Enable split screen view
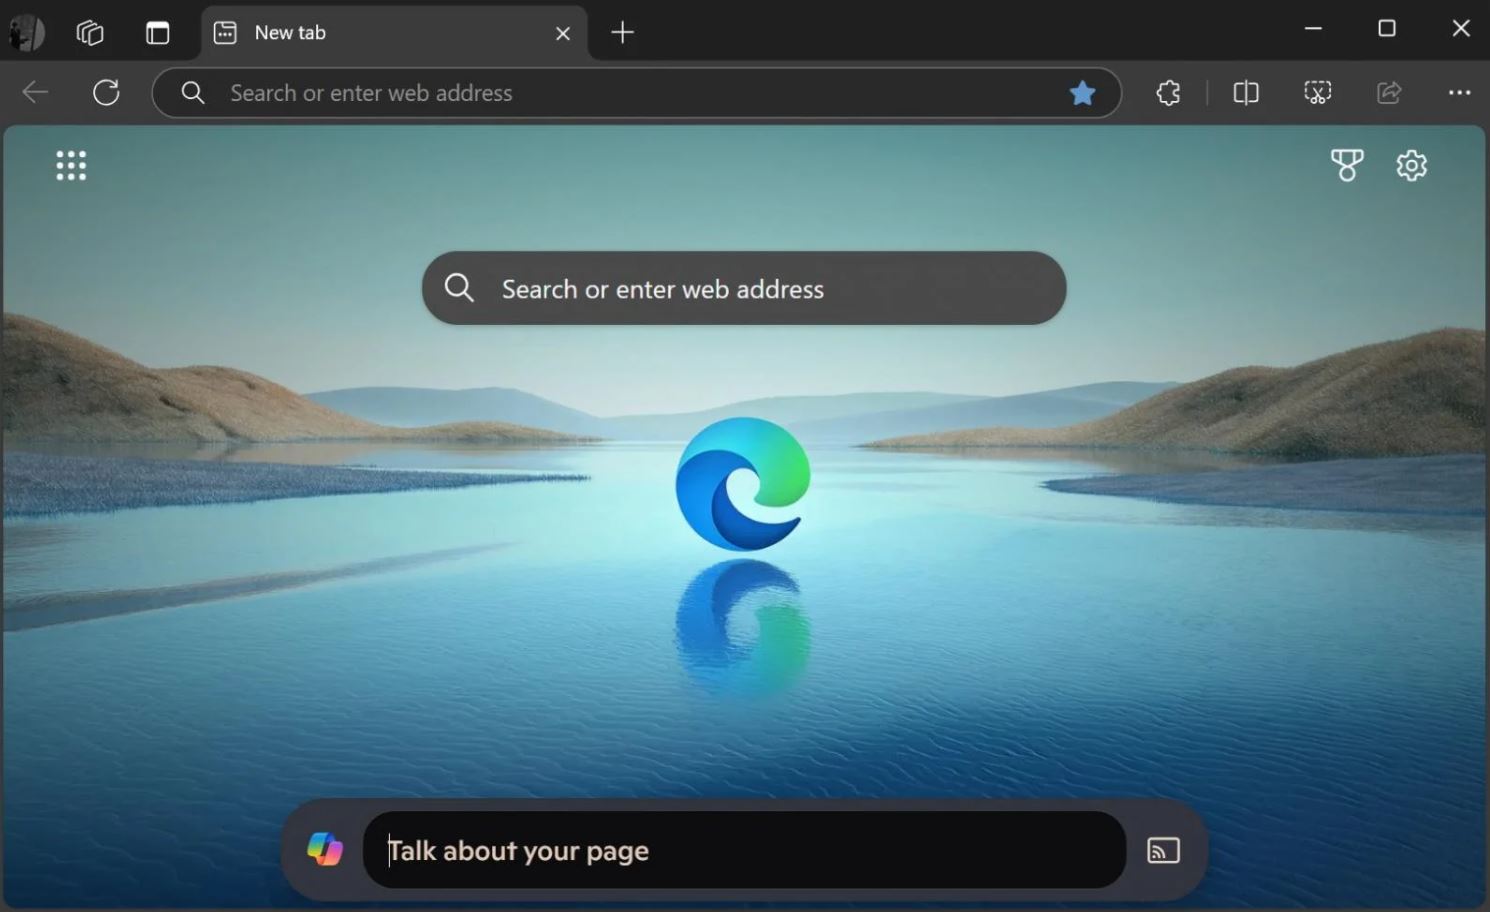 coord(1246,93)
